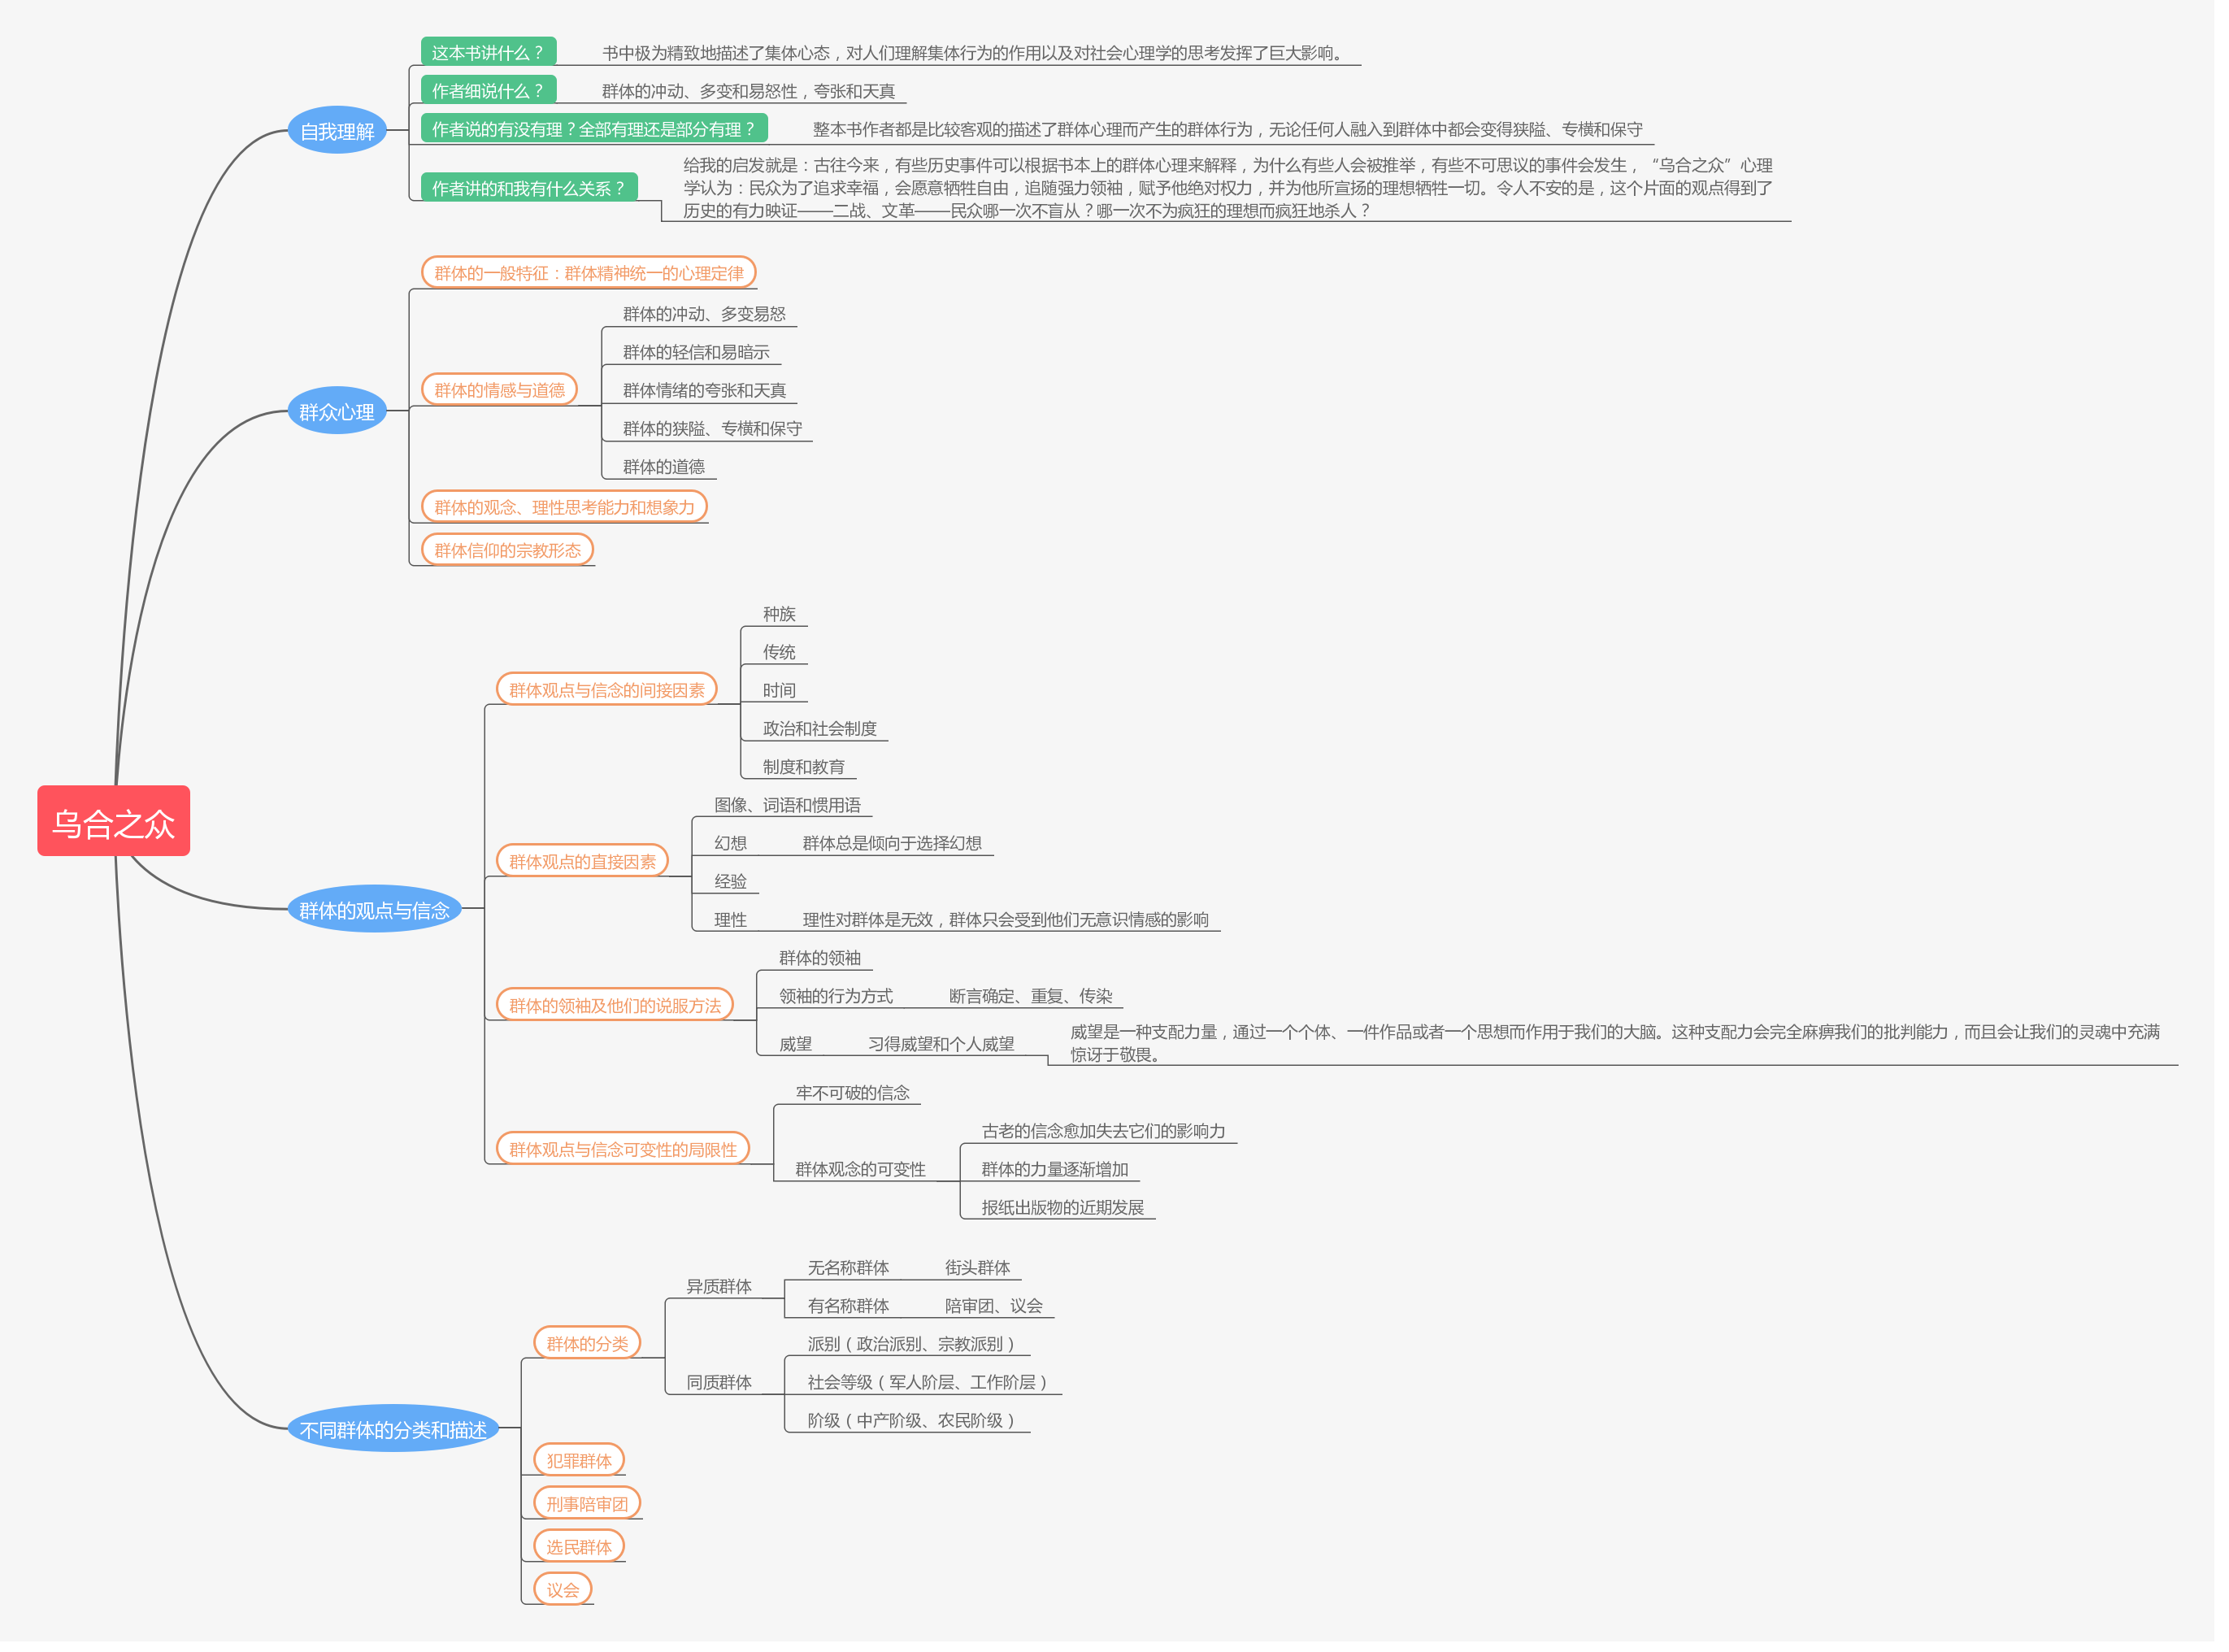Click the central 乌合之众 root node
The image size is (2229, 1652).
pyautogui.click(x=113, y=822)
